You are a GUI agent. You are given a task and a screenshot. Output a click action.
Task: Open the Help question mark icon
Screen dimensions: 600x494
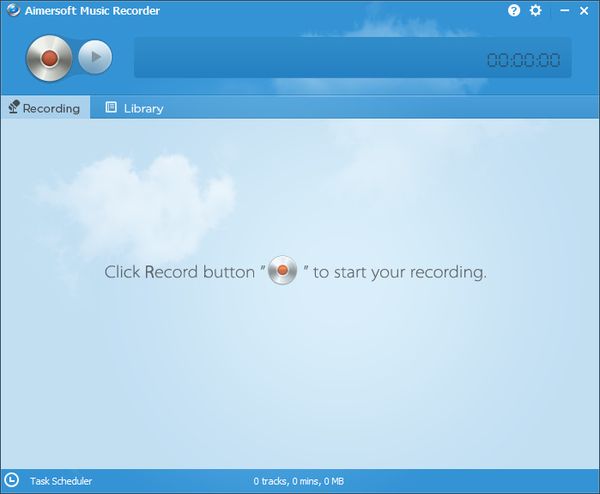point(514,10)
